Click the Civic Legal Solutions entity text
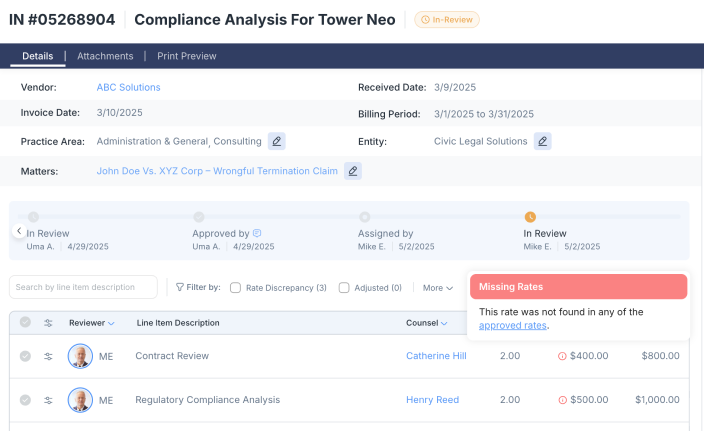The height and width of the screenshot is (440, 704). click(x=480, y=141)
